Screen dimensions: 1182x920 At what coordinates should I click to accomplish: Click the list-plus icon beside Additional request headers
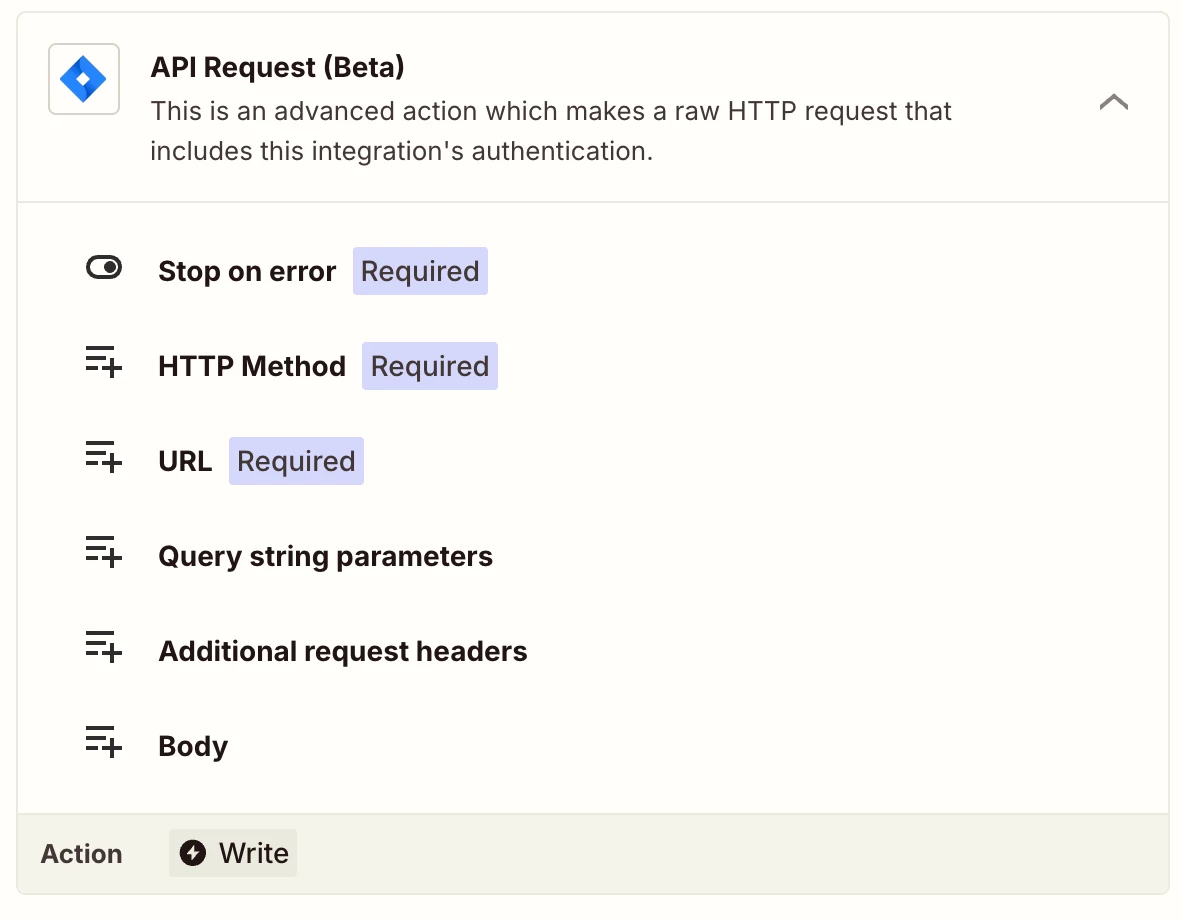coord(104,647)
